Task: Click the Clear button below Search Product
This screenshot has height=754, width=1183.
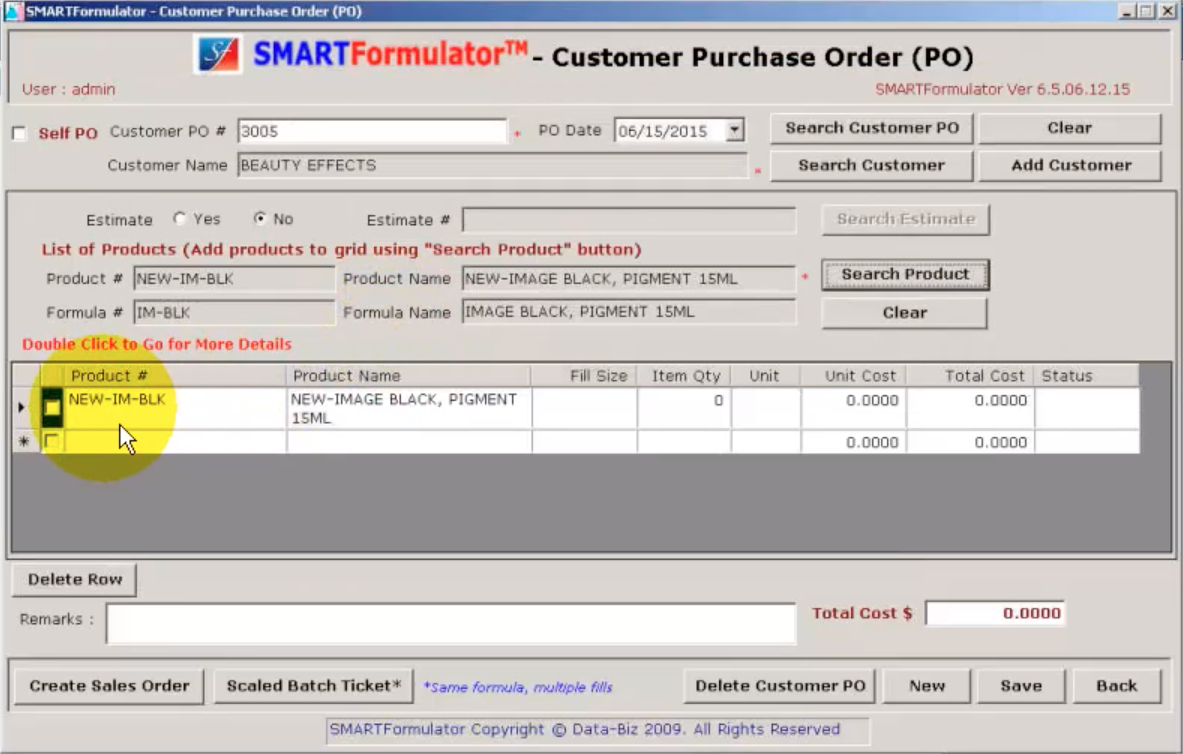Action: 905,312
